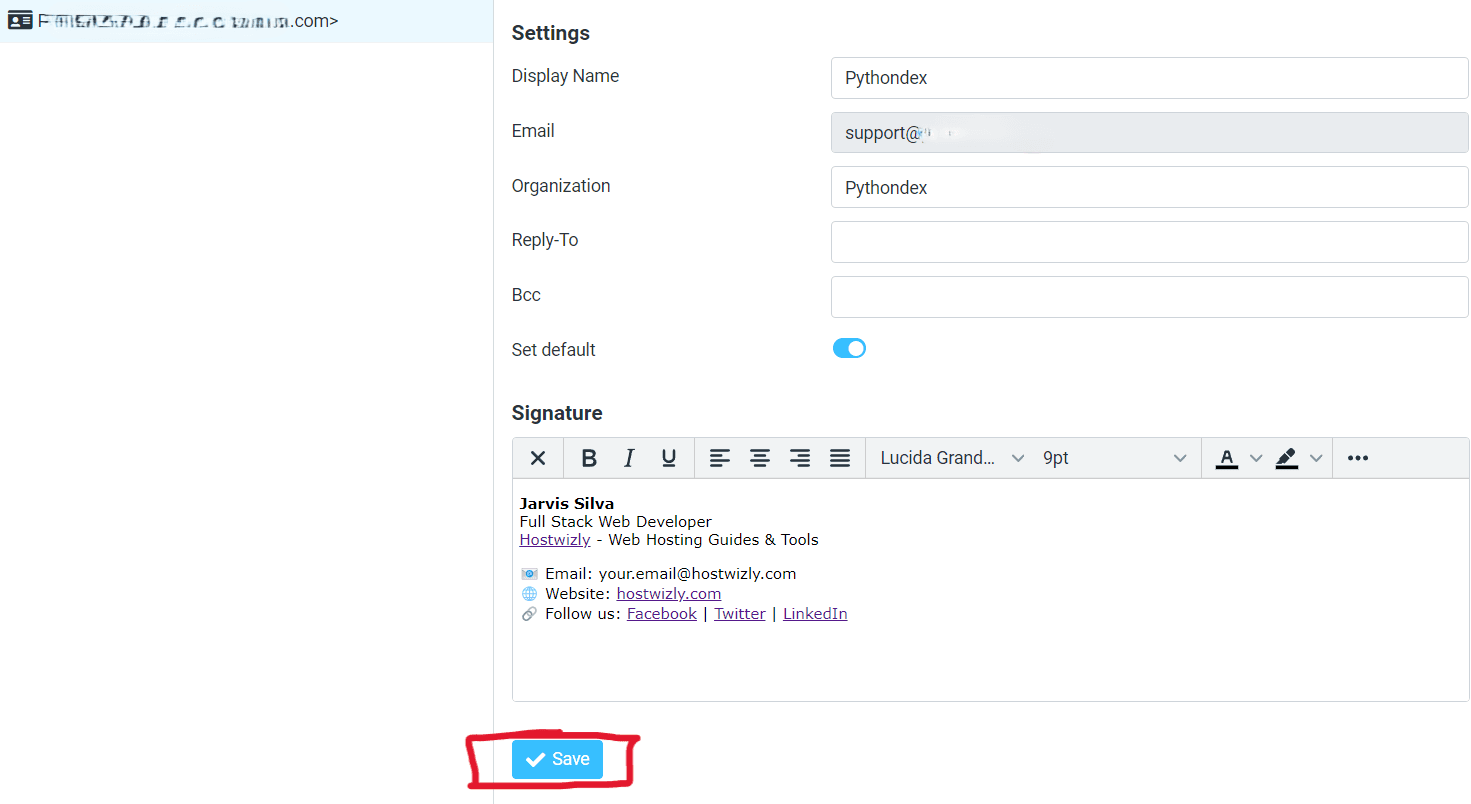Click the contact card icon beside the email address
The height and width of the screenshot is (804, 1471).
[20, 20]
